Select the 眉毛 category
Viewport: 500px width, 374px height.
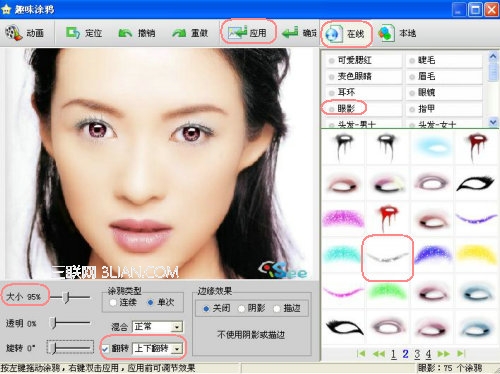(444, 76)
